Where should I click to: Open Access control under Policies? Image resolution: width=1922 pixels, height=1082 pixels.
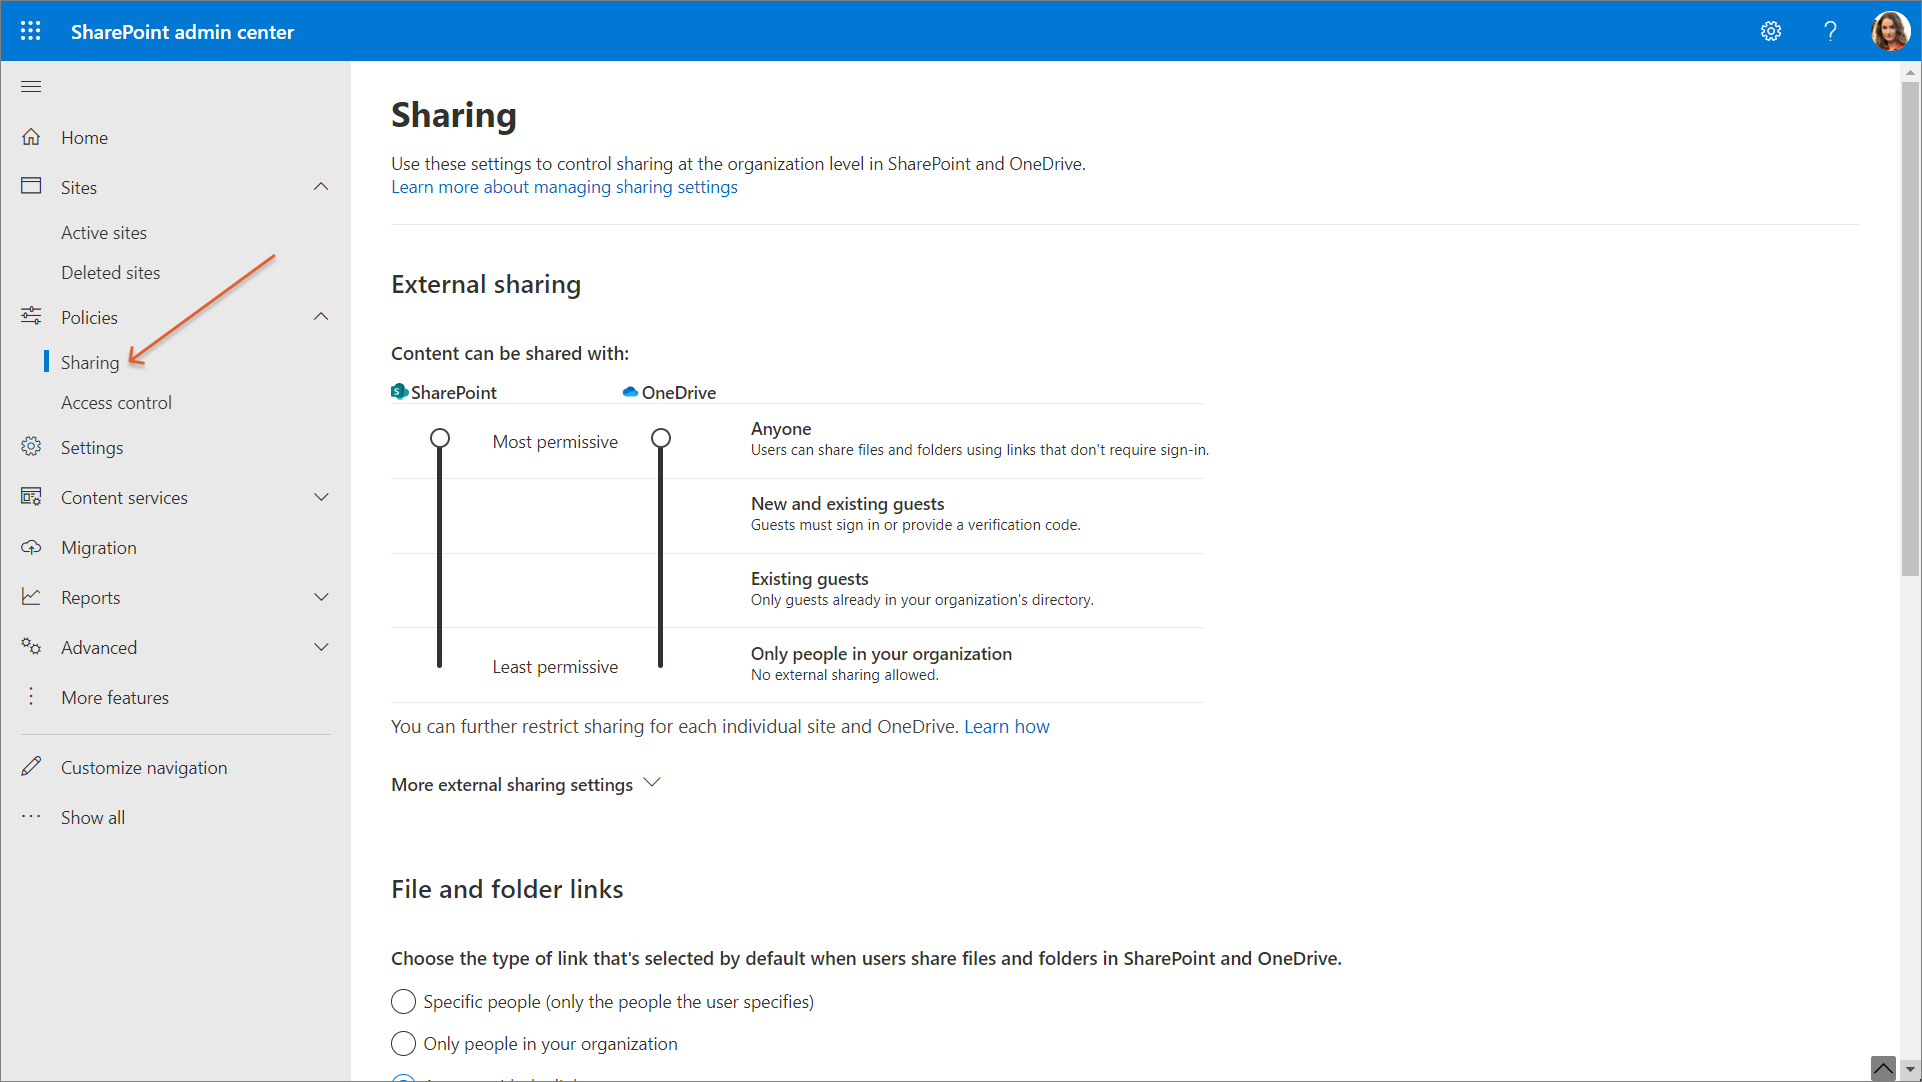point(116,402)
